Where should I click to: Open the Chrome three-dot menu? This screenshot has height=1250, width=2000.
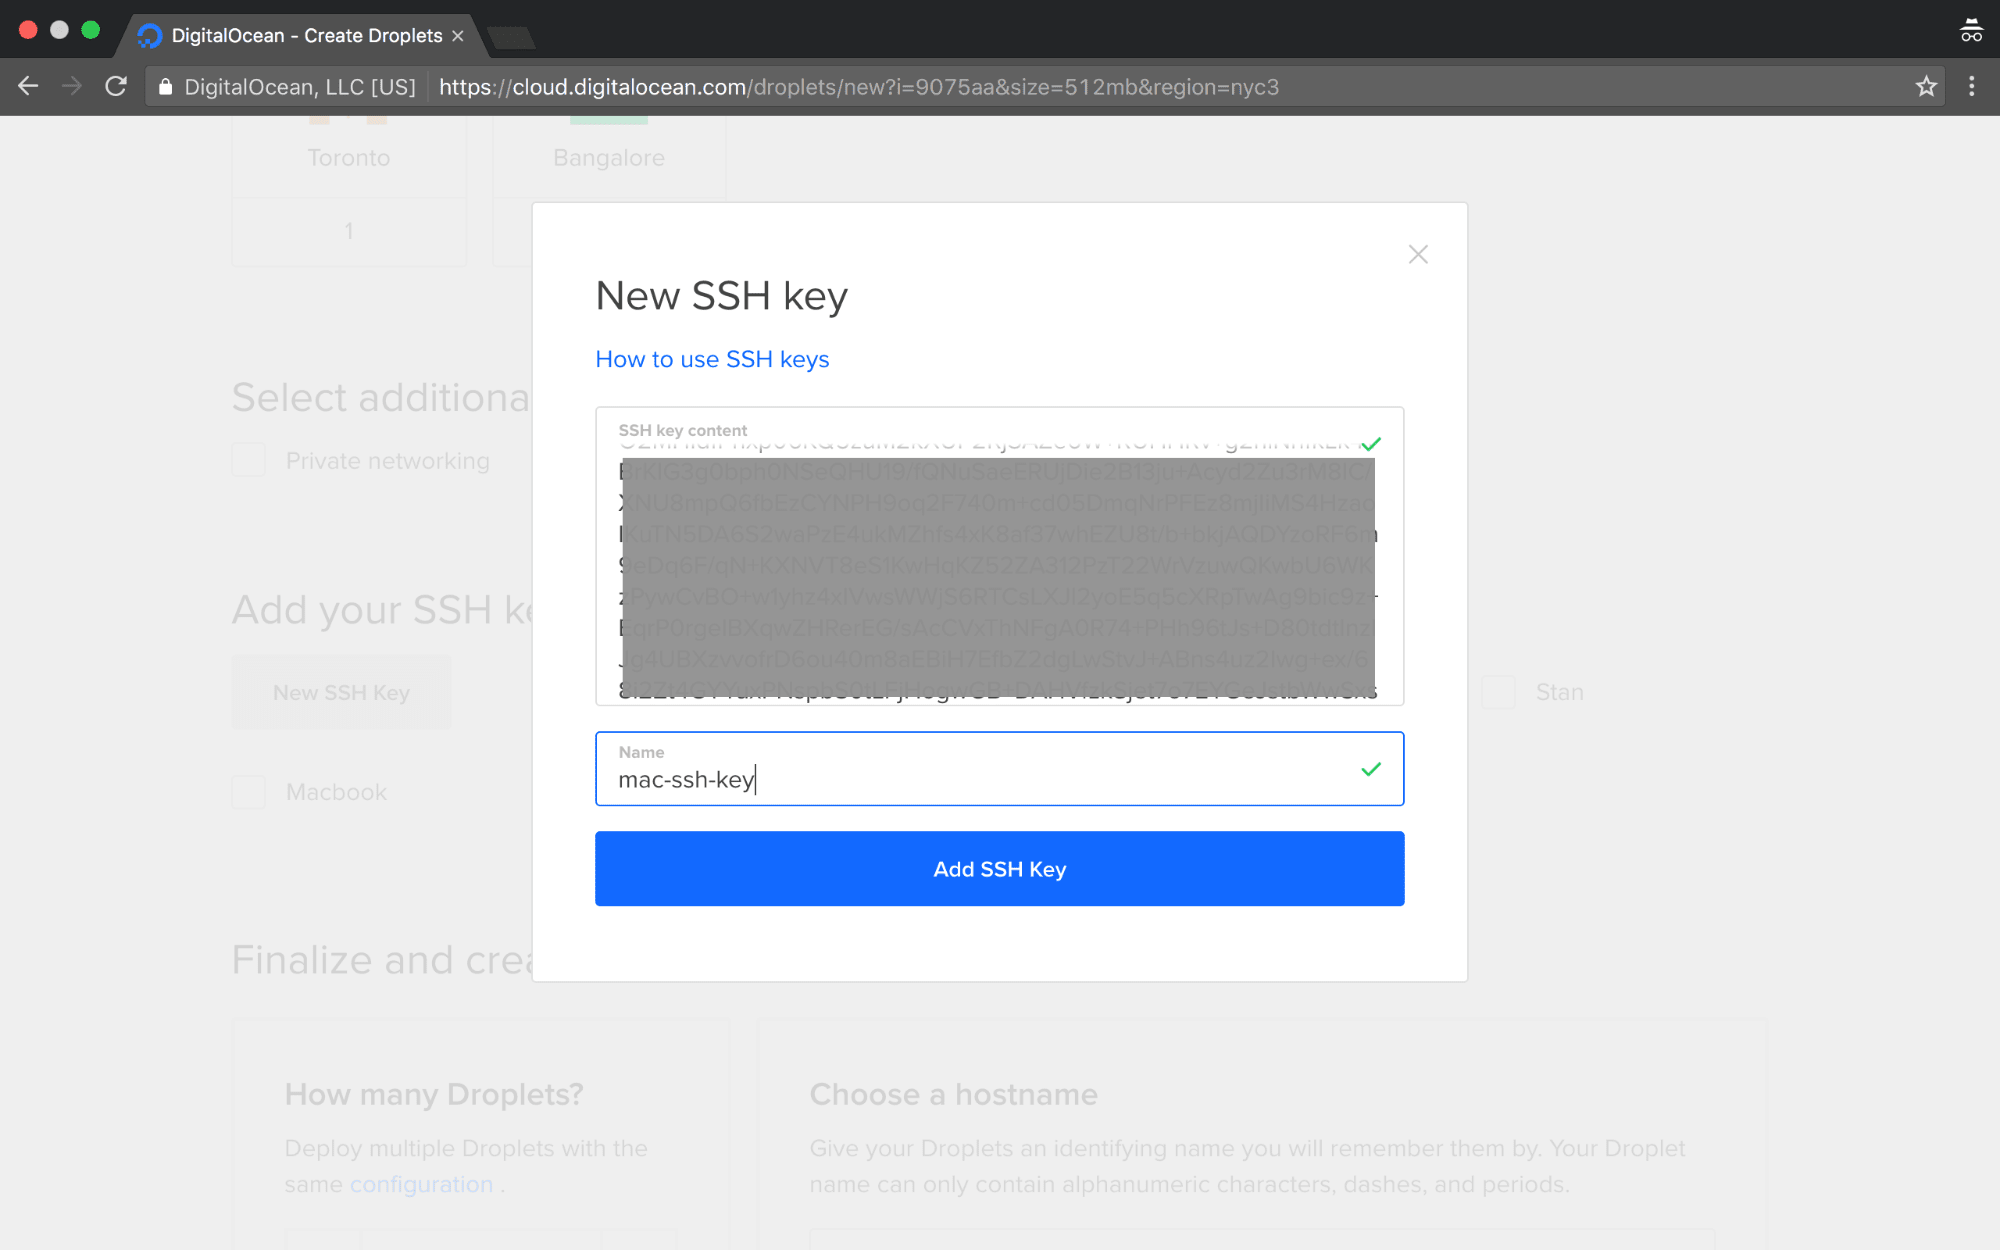click(1972, 87)
